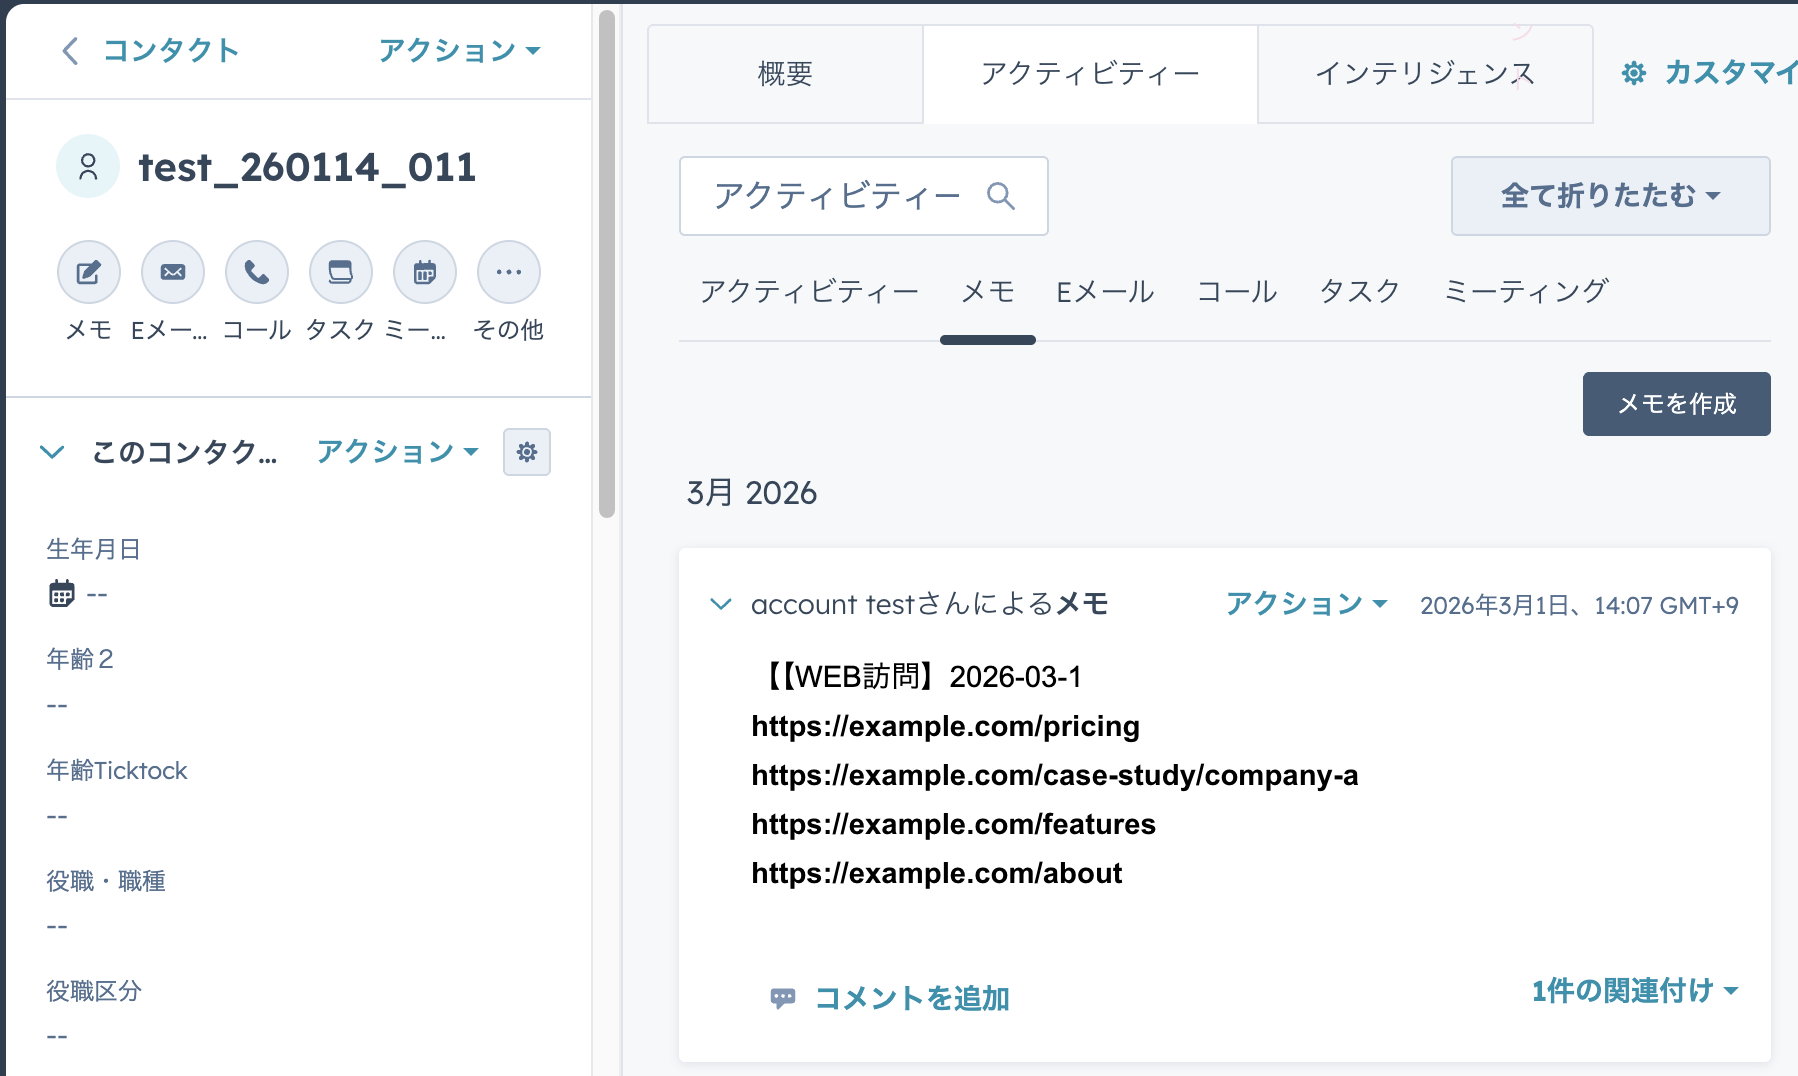
Task: Open the 全て折りたたむ dropdown
Action: [x=1610, y=196]
